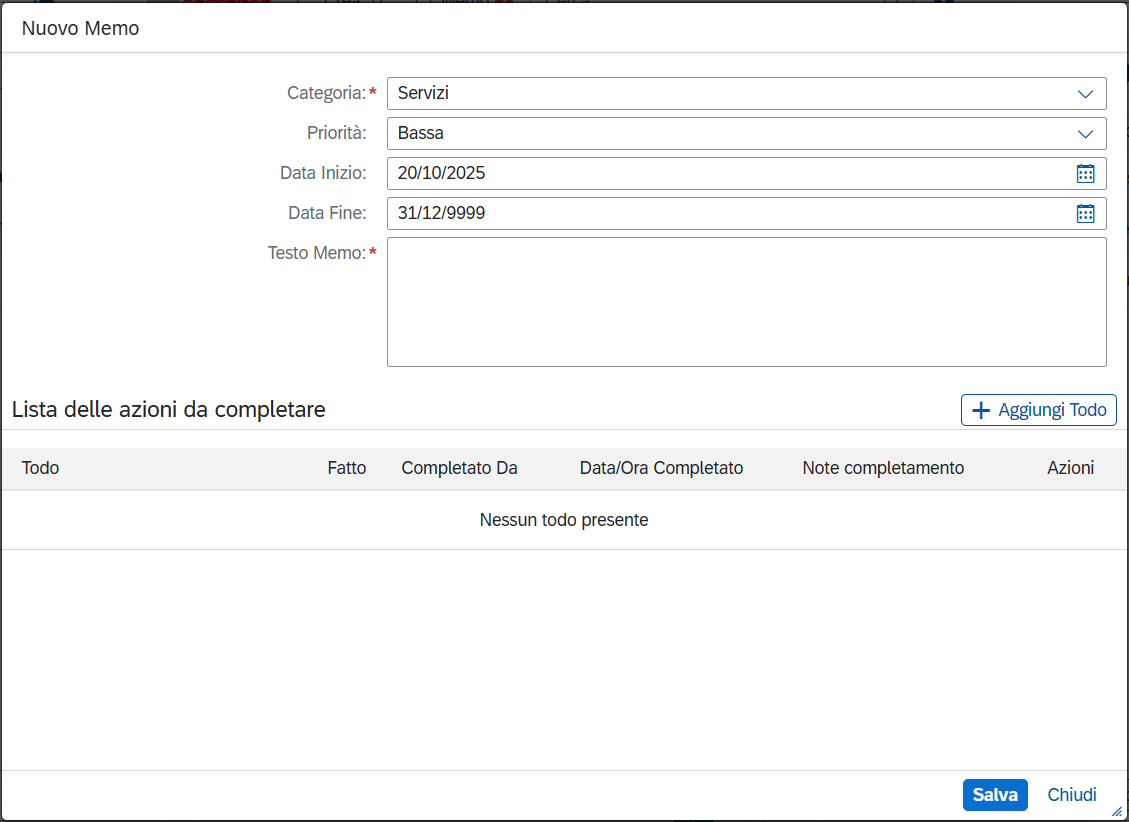Click the Todo column header
Image resolution: width=1129 pixels, height=822 pixels.
(41, 468)
